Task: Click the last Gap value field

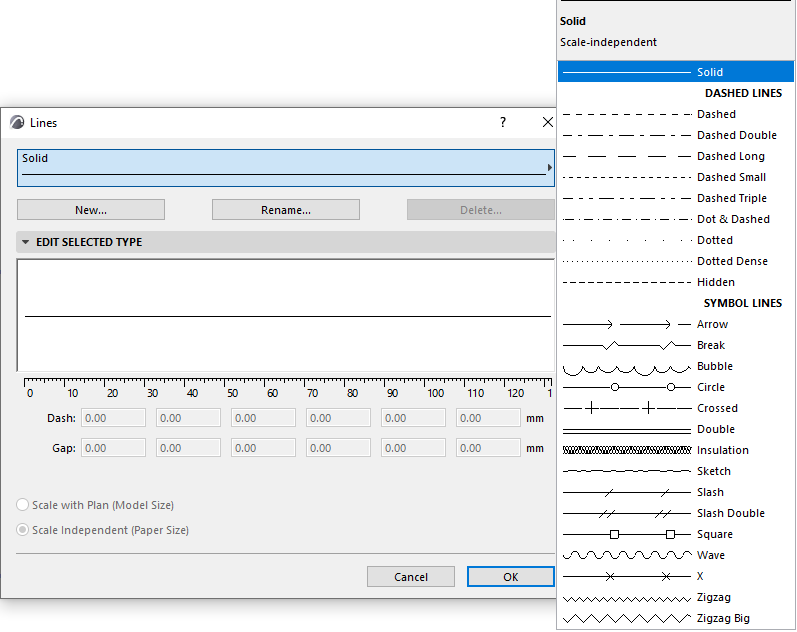Action: tap(488, 448)
